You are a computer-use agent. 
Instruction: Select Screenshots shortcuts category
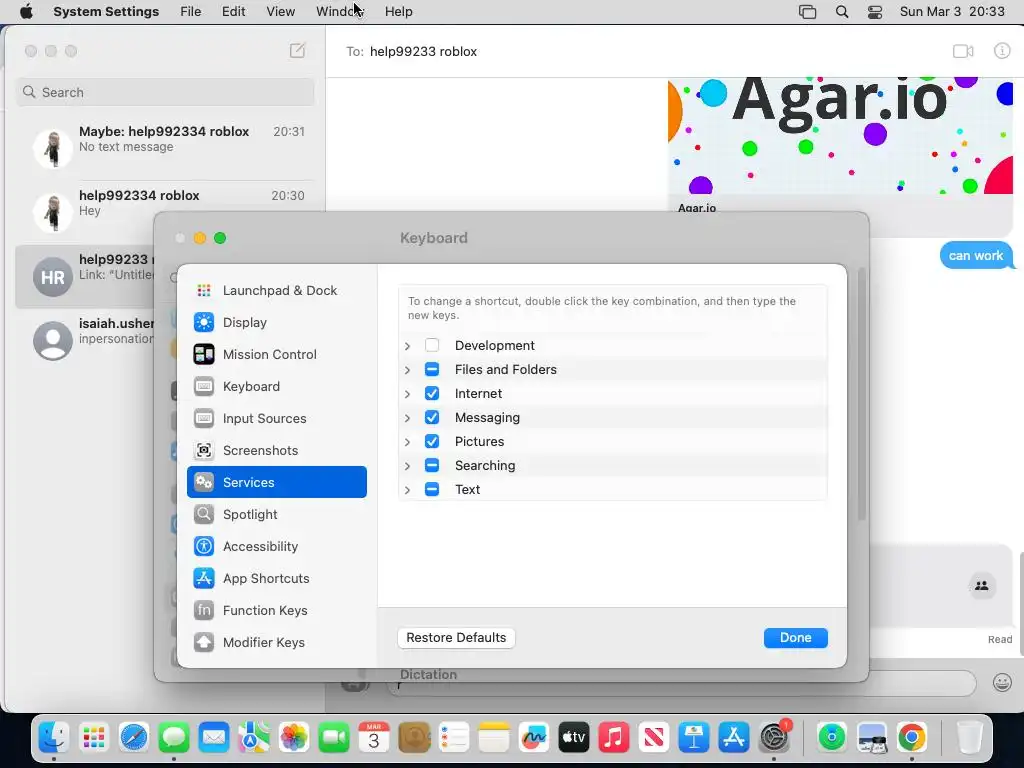(x=277, y=451)
